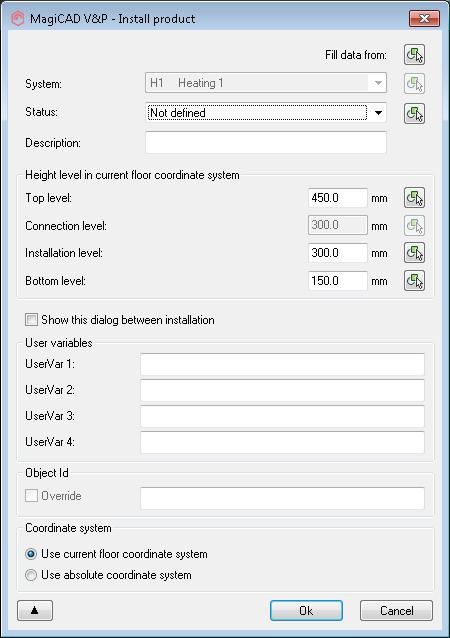Click the 'Description:' label
The height and width of the screenshot is (638, 450).
pos(53,143)
